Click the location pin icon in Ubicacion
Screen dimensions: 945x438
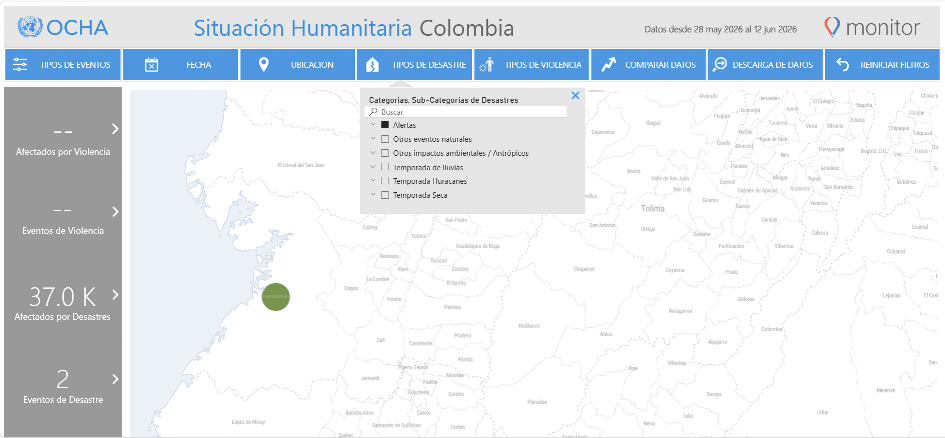coord(263,64)
